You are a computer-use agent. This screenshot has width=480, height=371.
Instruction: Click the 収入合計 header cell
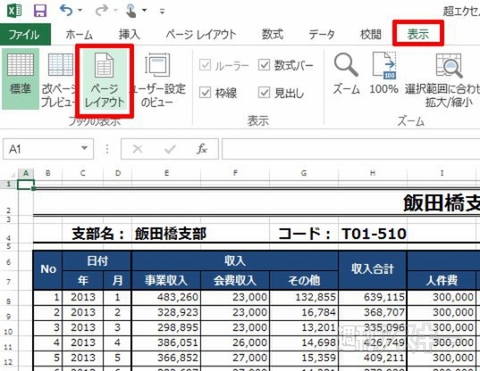(373, 269)
